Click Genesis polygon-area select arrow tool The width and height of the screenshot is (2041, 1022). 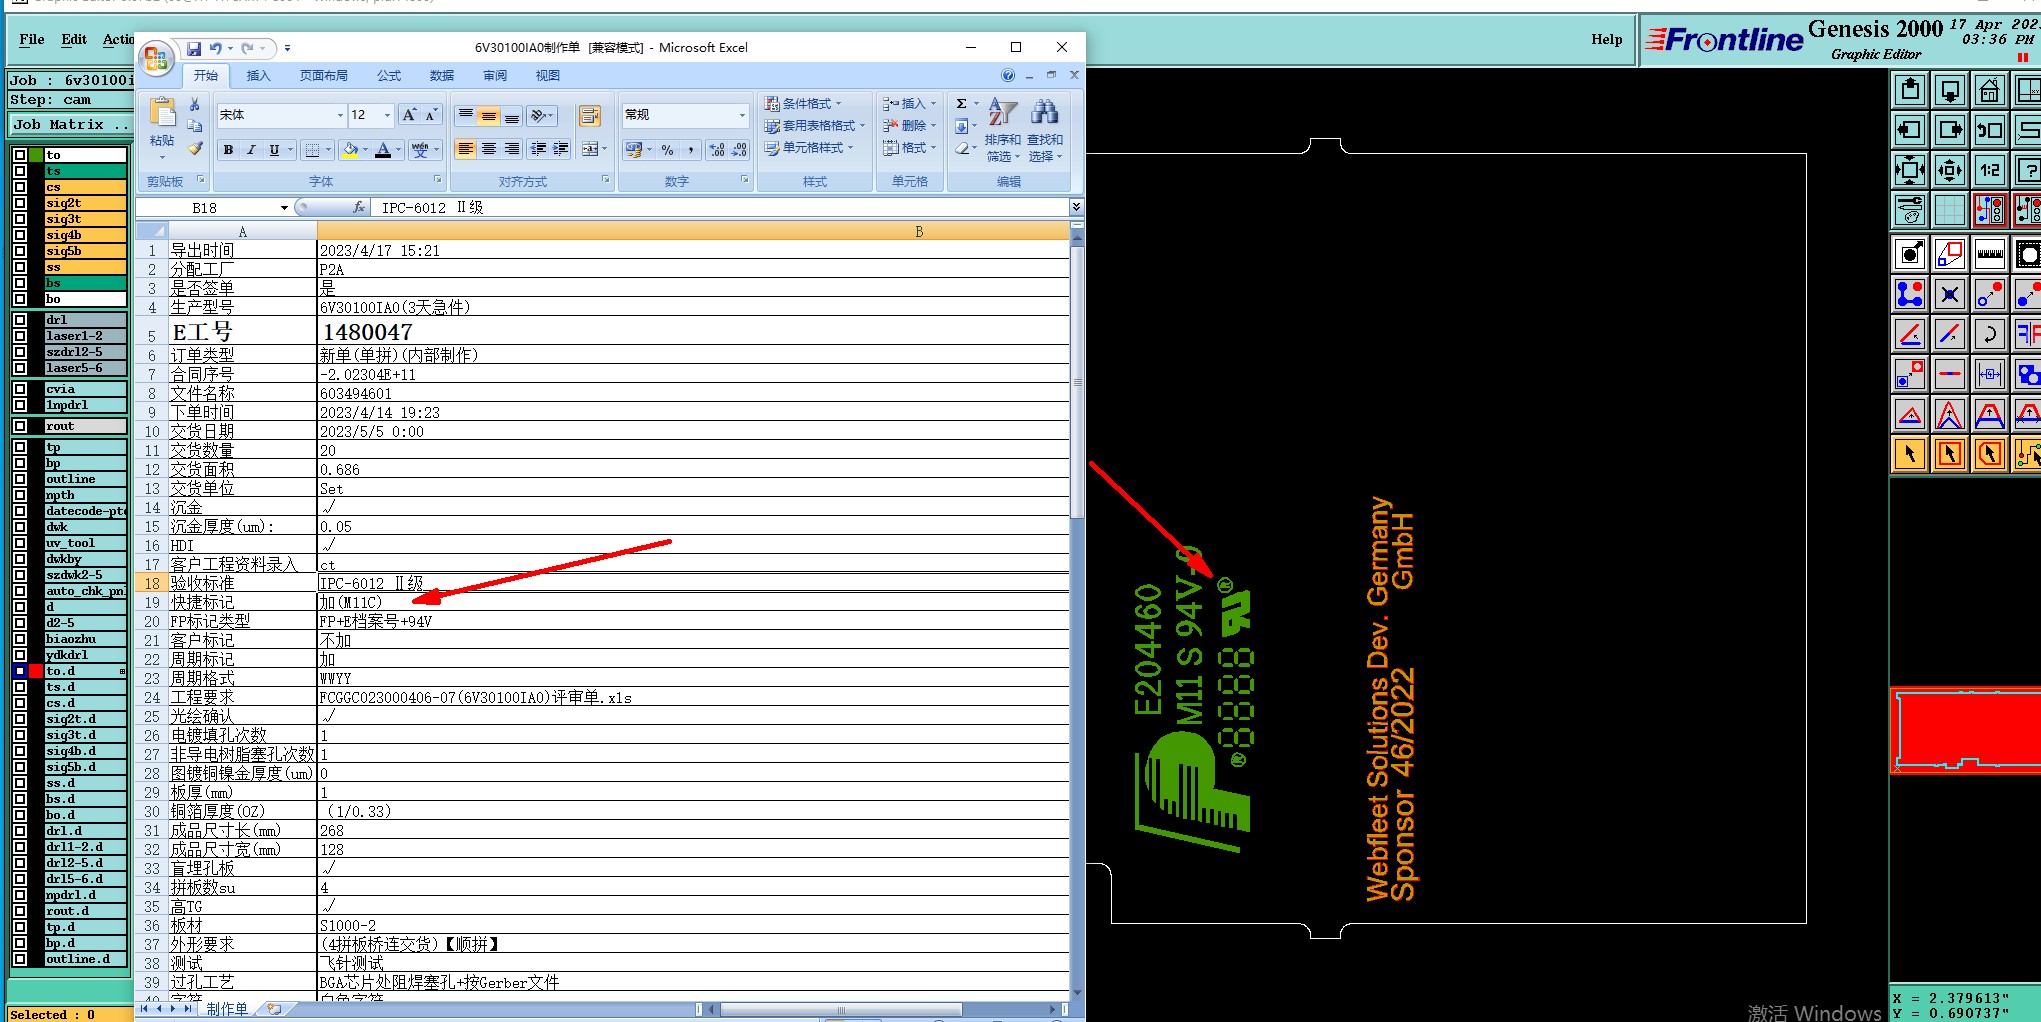(1990, 454)
